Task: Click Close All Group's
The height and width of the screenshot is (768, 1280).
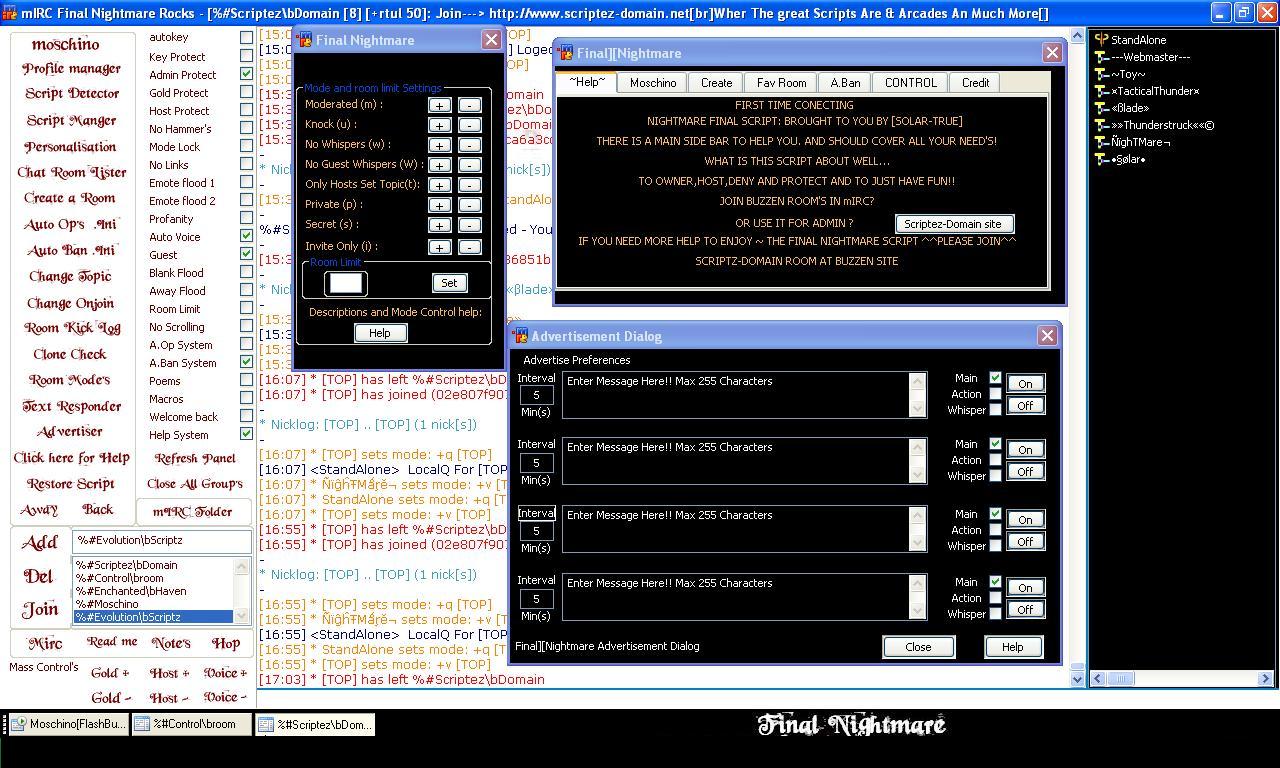Action: tap(195, 483)
